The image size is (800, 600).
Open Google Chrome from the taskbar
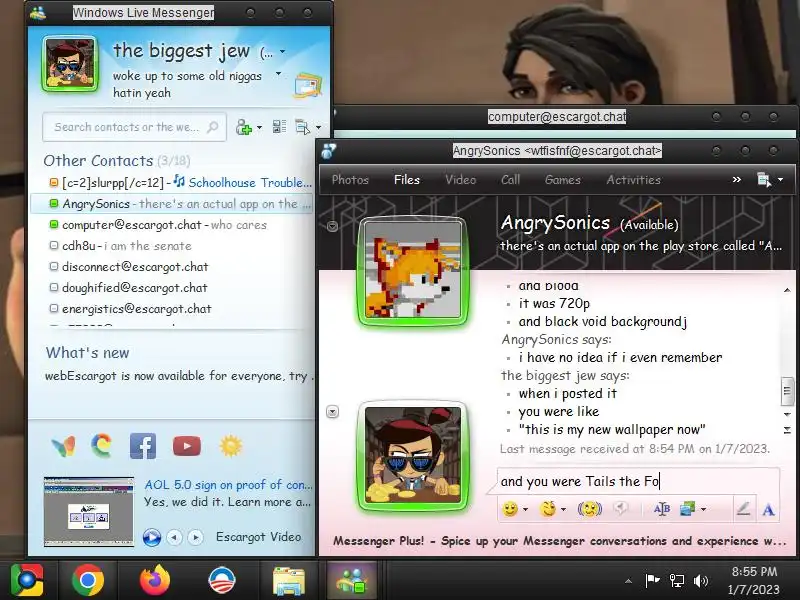(x=88, y=581)
